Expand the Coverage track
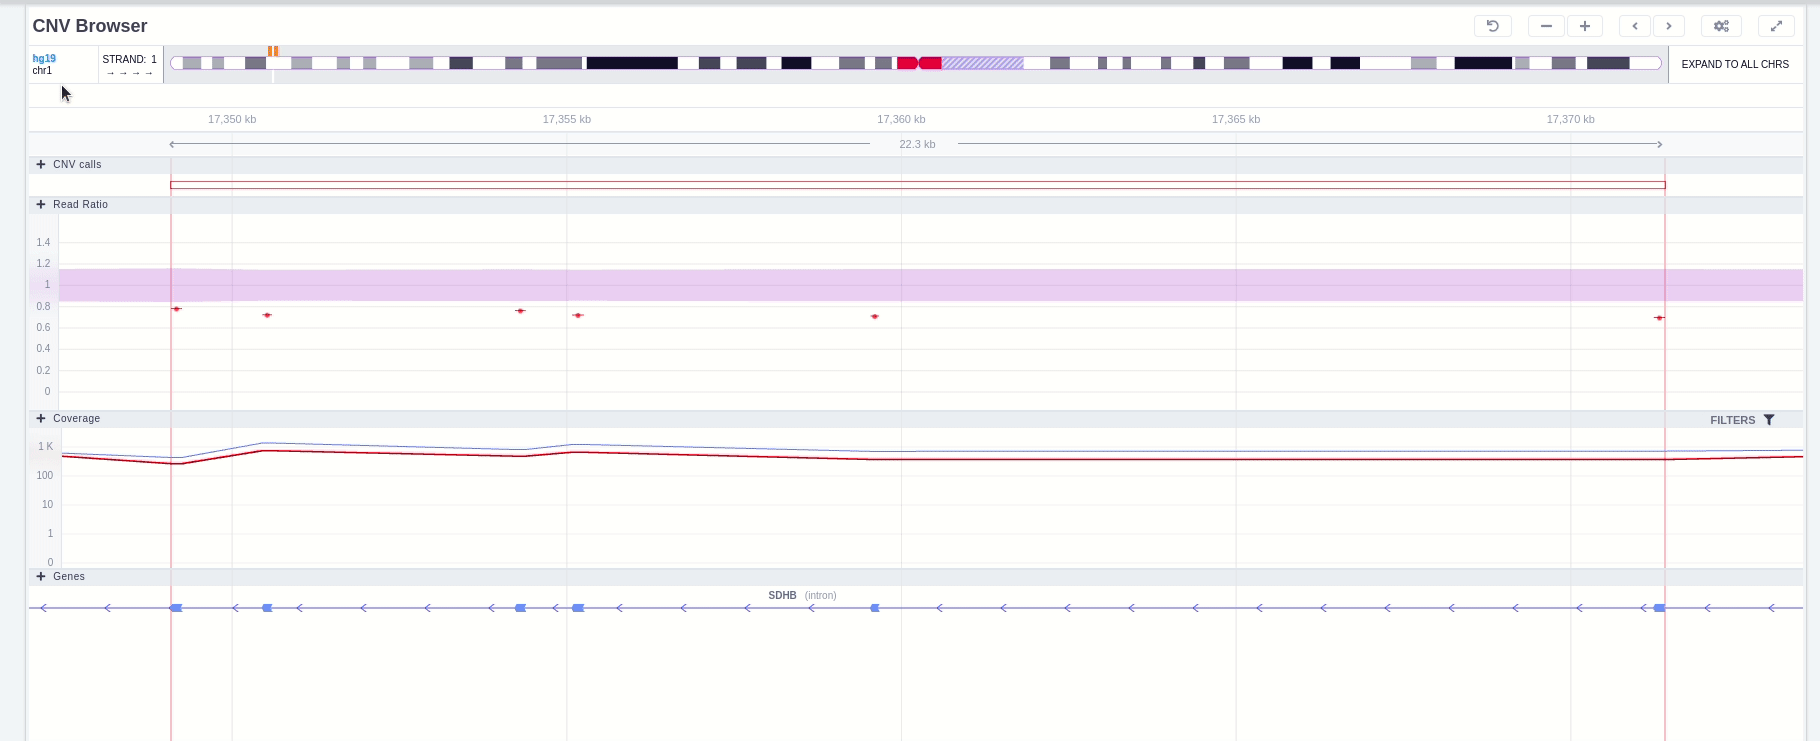The height and width of the screenshot is (741, 1820). 41,418
